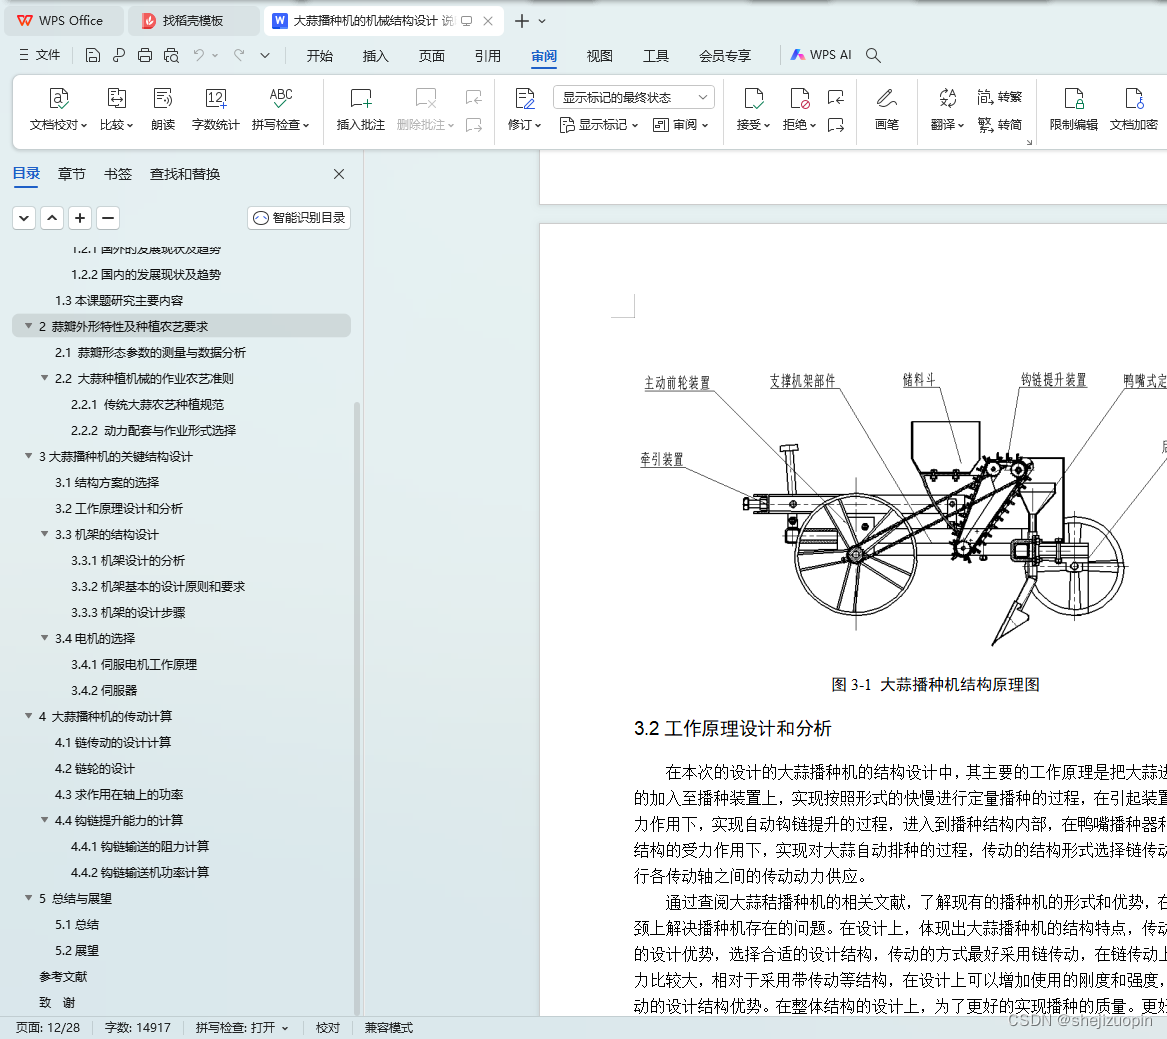1167x1039 pixels.
Task: Switch to the 开始 ribbon tab
Action: tap(320, 56)
